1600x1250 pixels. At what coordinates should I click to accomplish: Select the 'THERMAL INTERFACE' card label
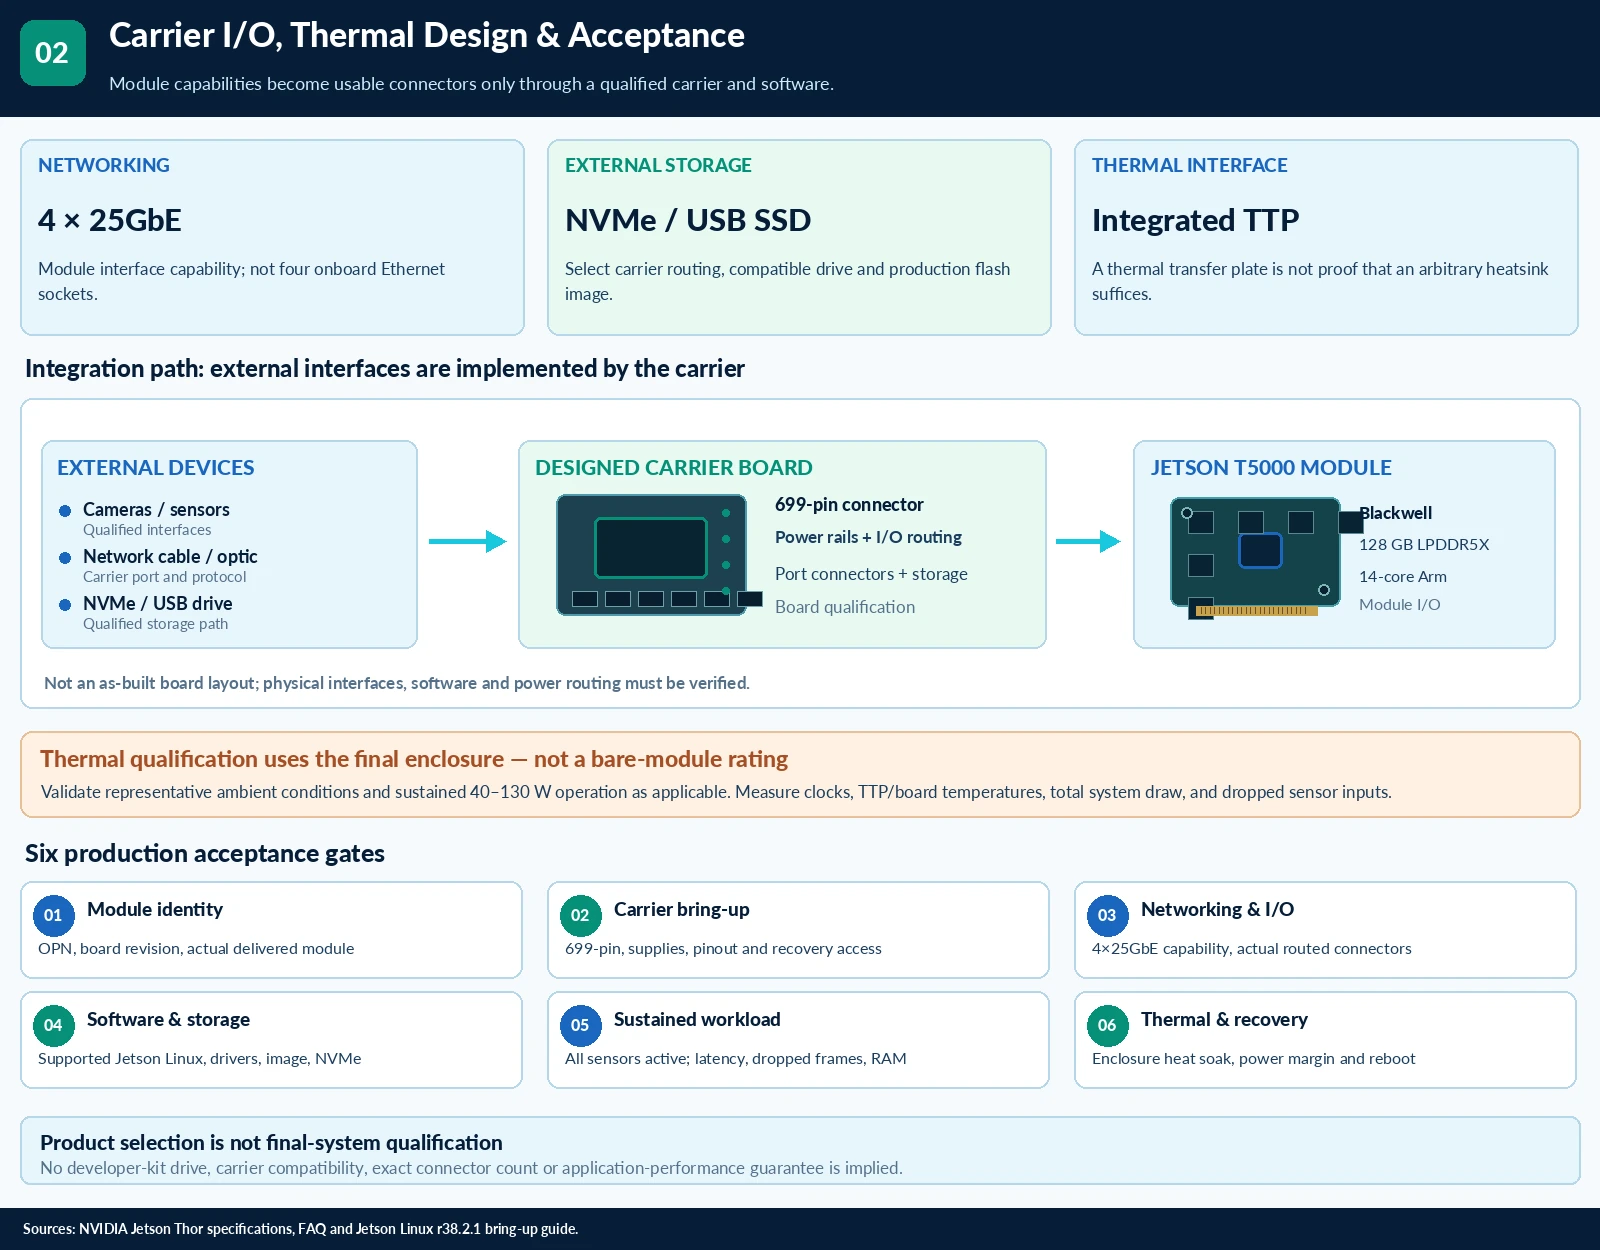pos(1190,165)
